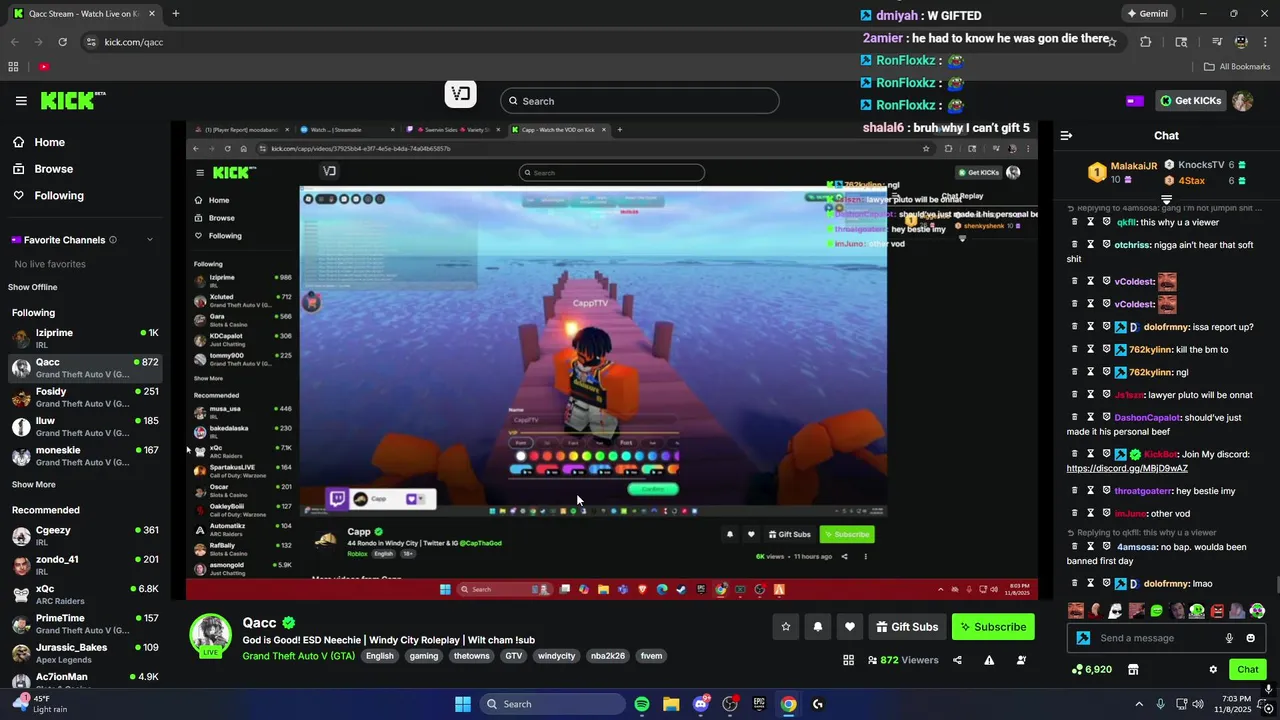Click KnocksTV on the gift leaderboard
The width and height of the screenshot is (1280, 720).
[1201, 165]
